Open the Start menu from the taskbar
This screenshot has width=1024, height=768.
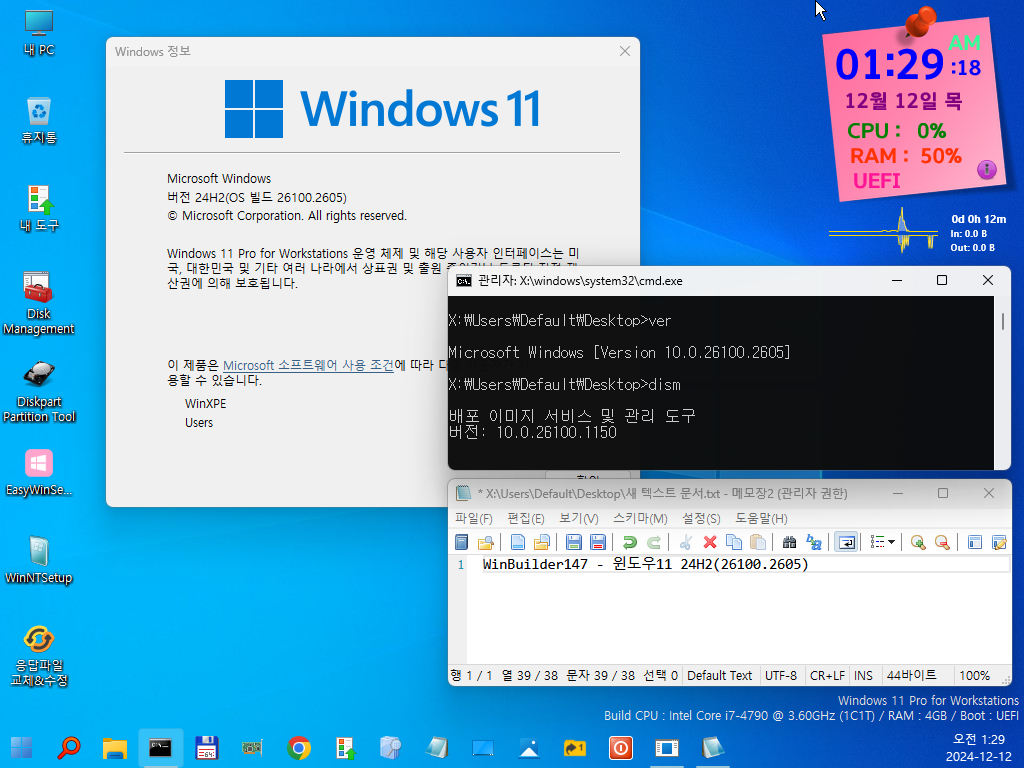point(22,748)
